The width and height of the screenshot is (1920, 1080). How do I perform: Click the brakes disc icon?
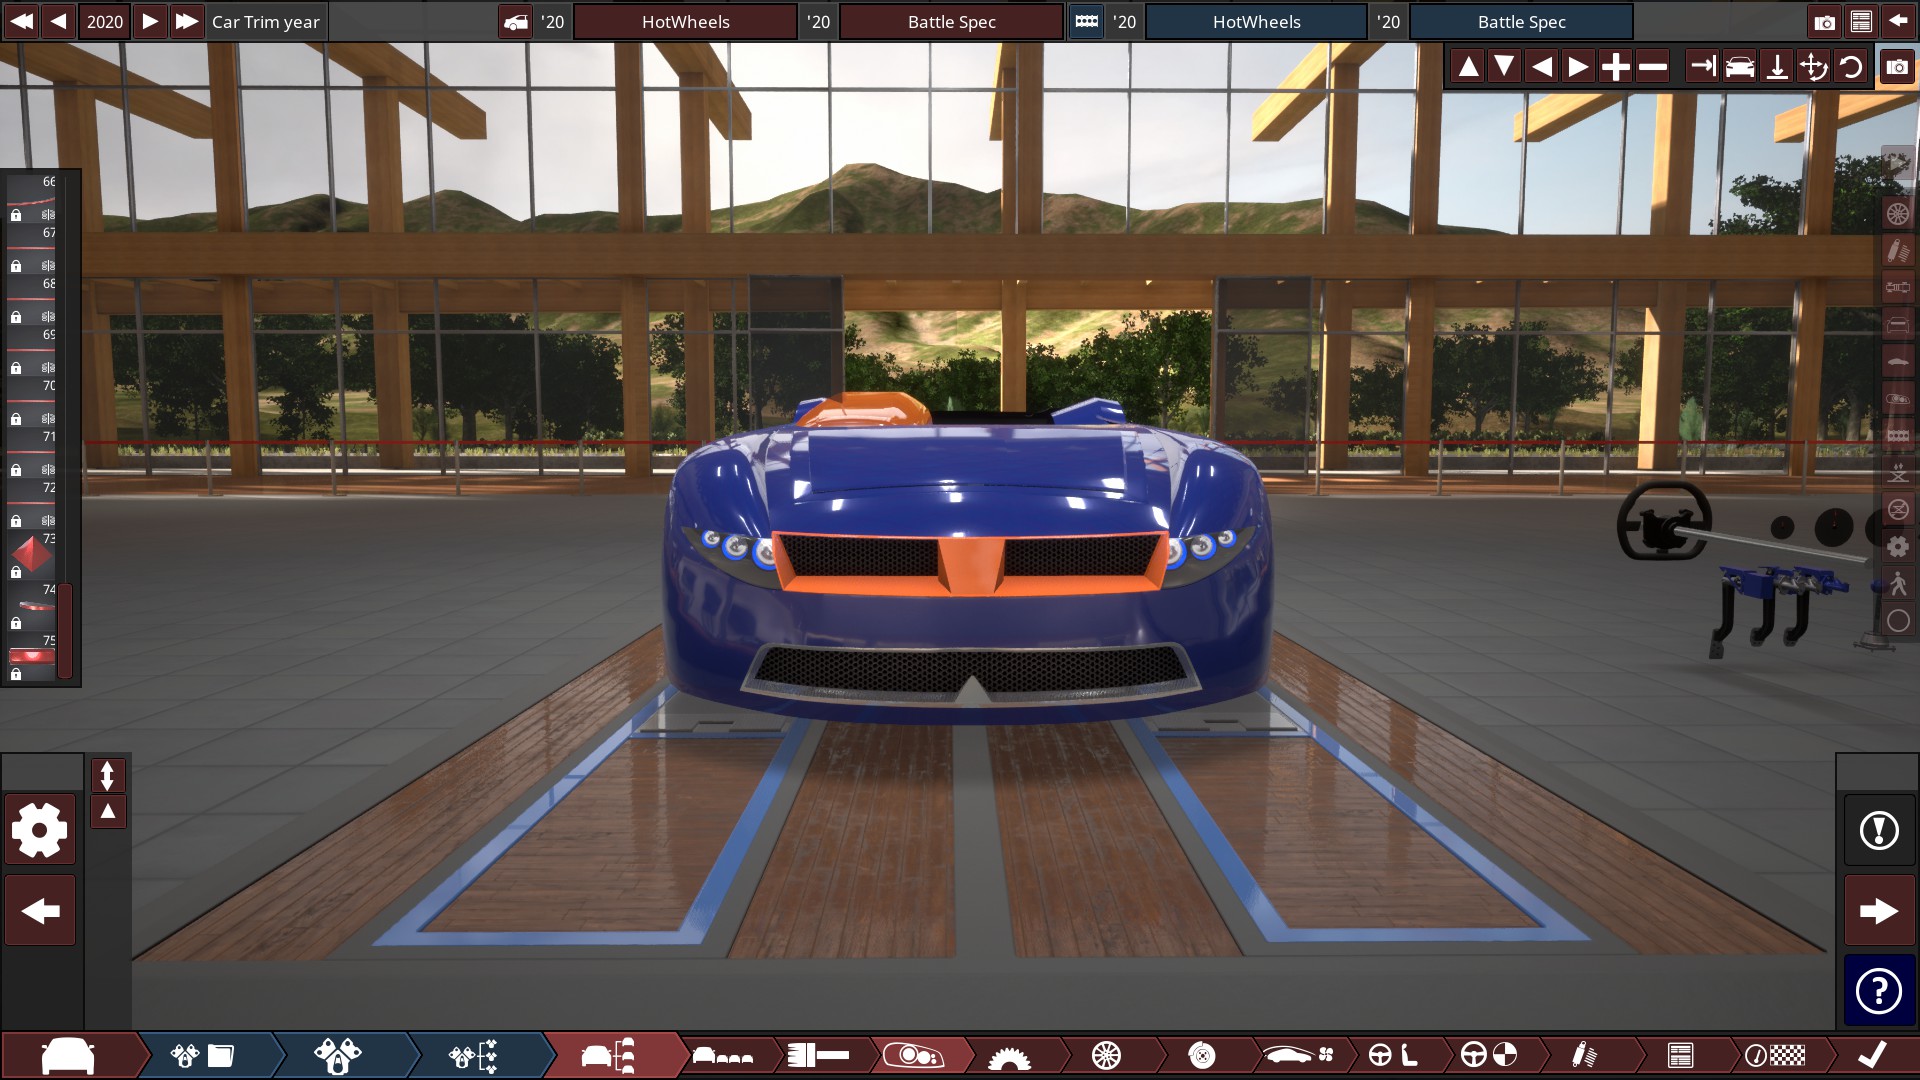(1201, 1055)
